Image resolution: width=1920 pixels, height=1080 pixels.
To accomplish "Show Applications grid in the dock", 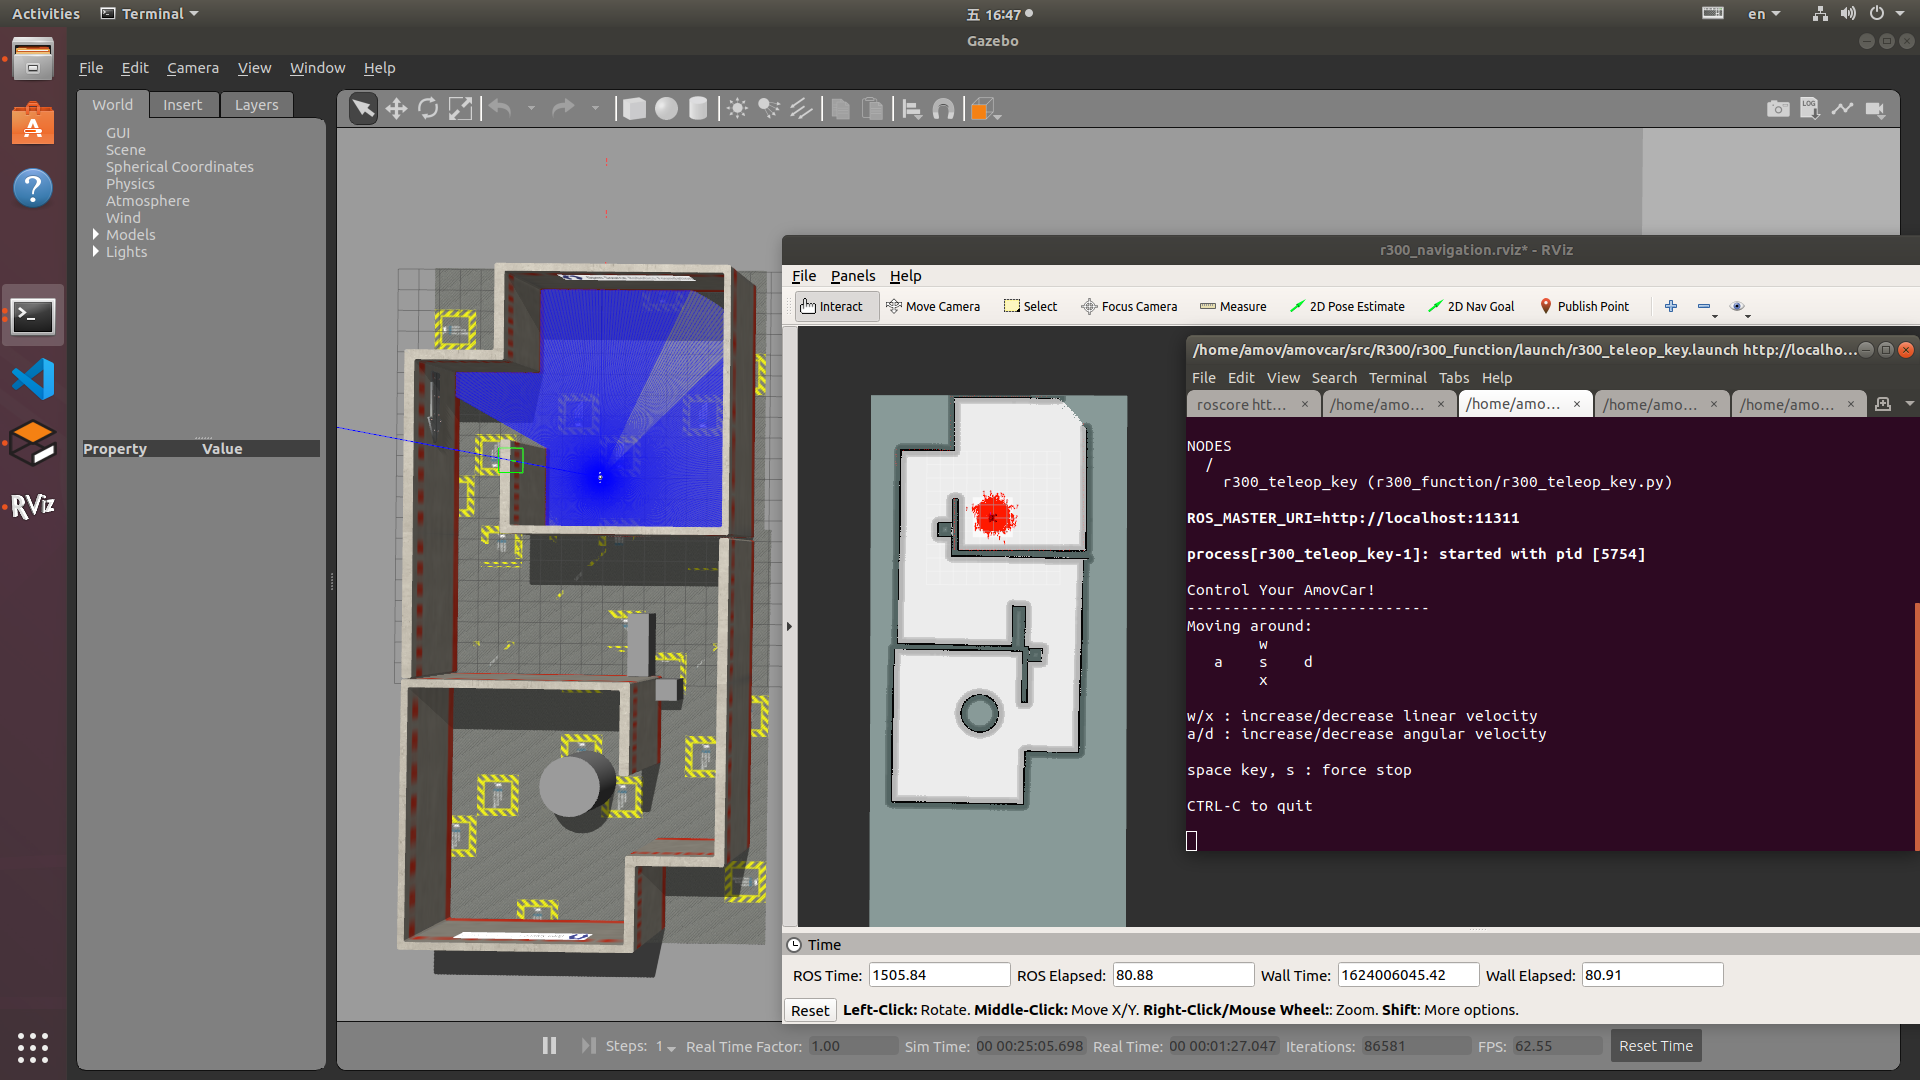I will click(x=33, y=1047).
